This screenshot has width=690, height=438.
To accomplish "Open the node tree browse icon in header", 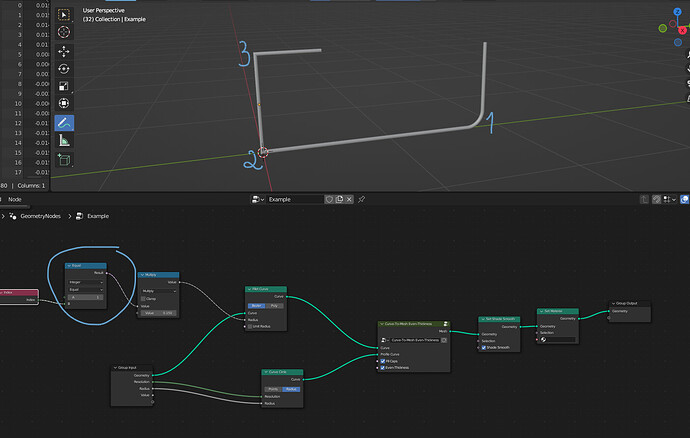I will click(258, 199).
